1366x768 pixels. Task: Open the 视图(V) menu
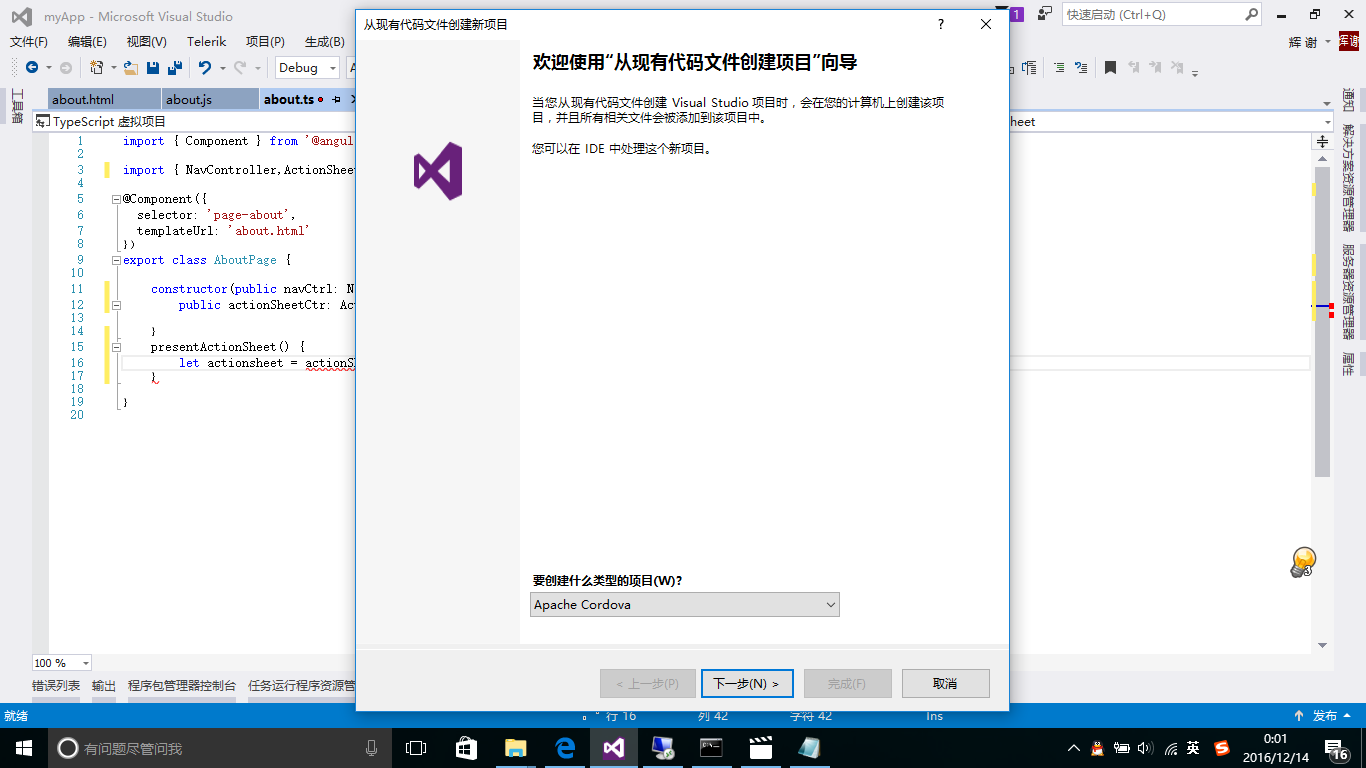point(147,42)
